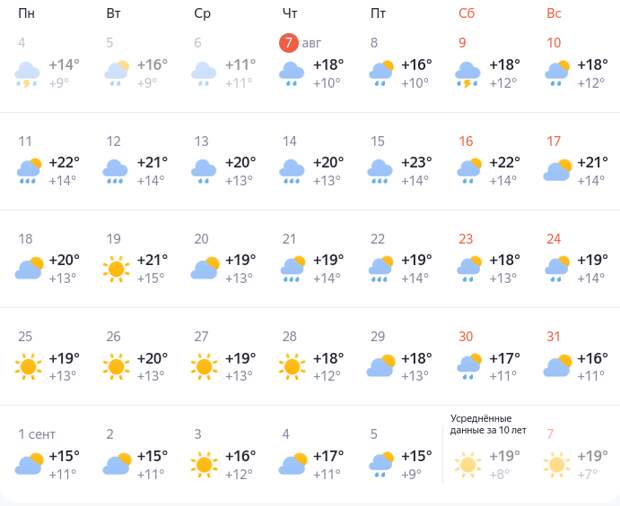Screen dimensions: 620x506
Task: Open the day 5 September forecast
Action: pos(374,434)
